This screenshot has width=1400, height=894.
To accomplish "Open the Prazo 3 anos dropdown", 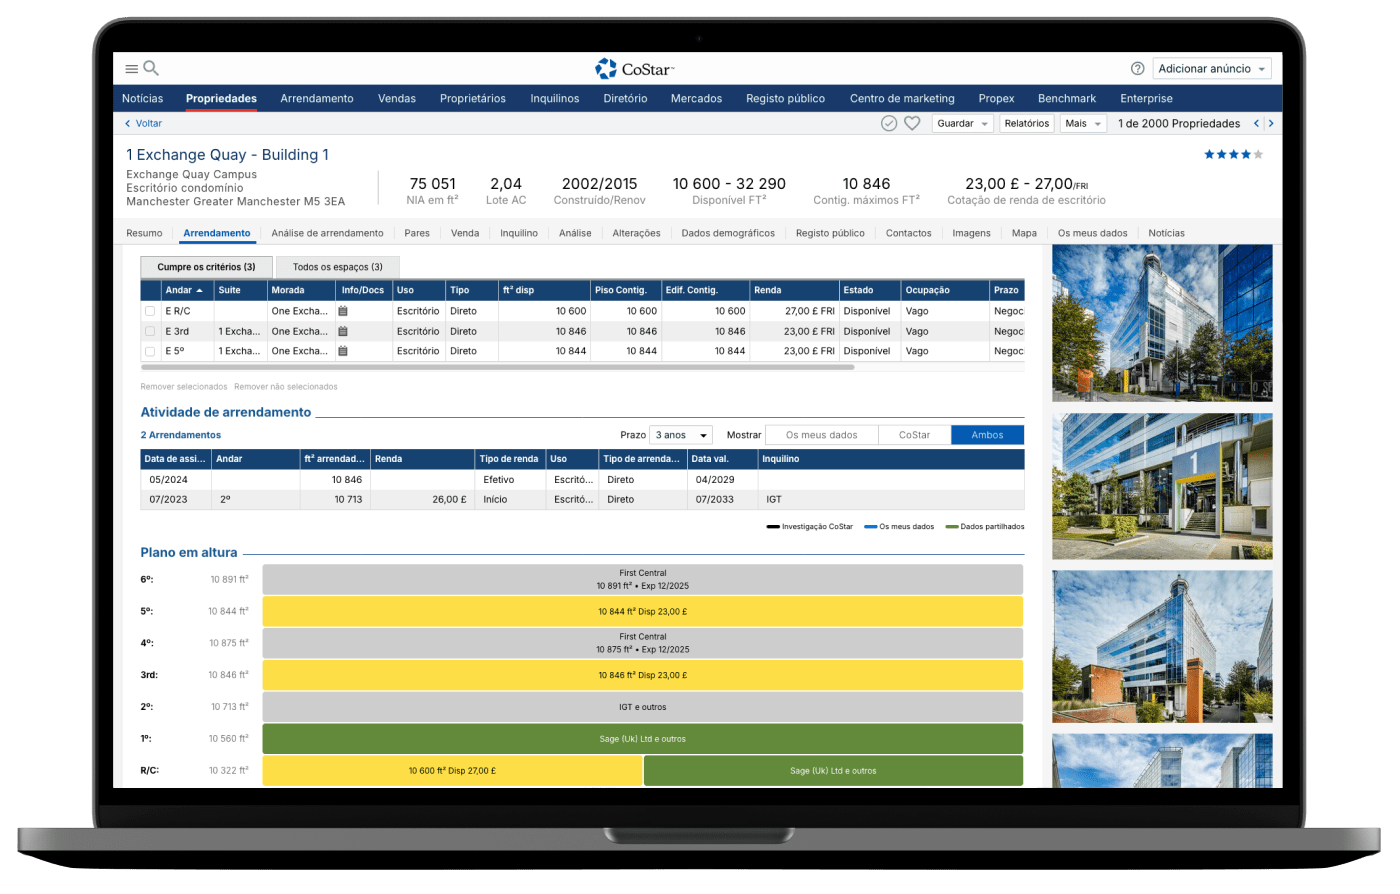I will (x=681, y=435).
